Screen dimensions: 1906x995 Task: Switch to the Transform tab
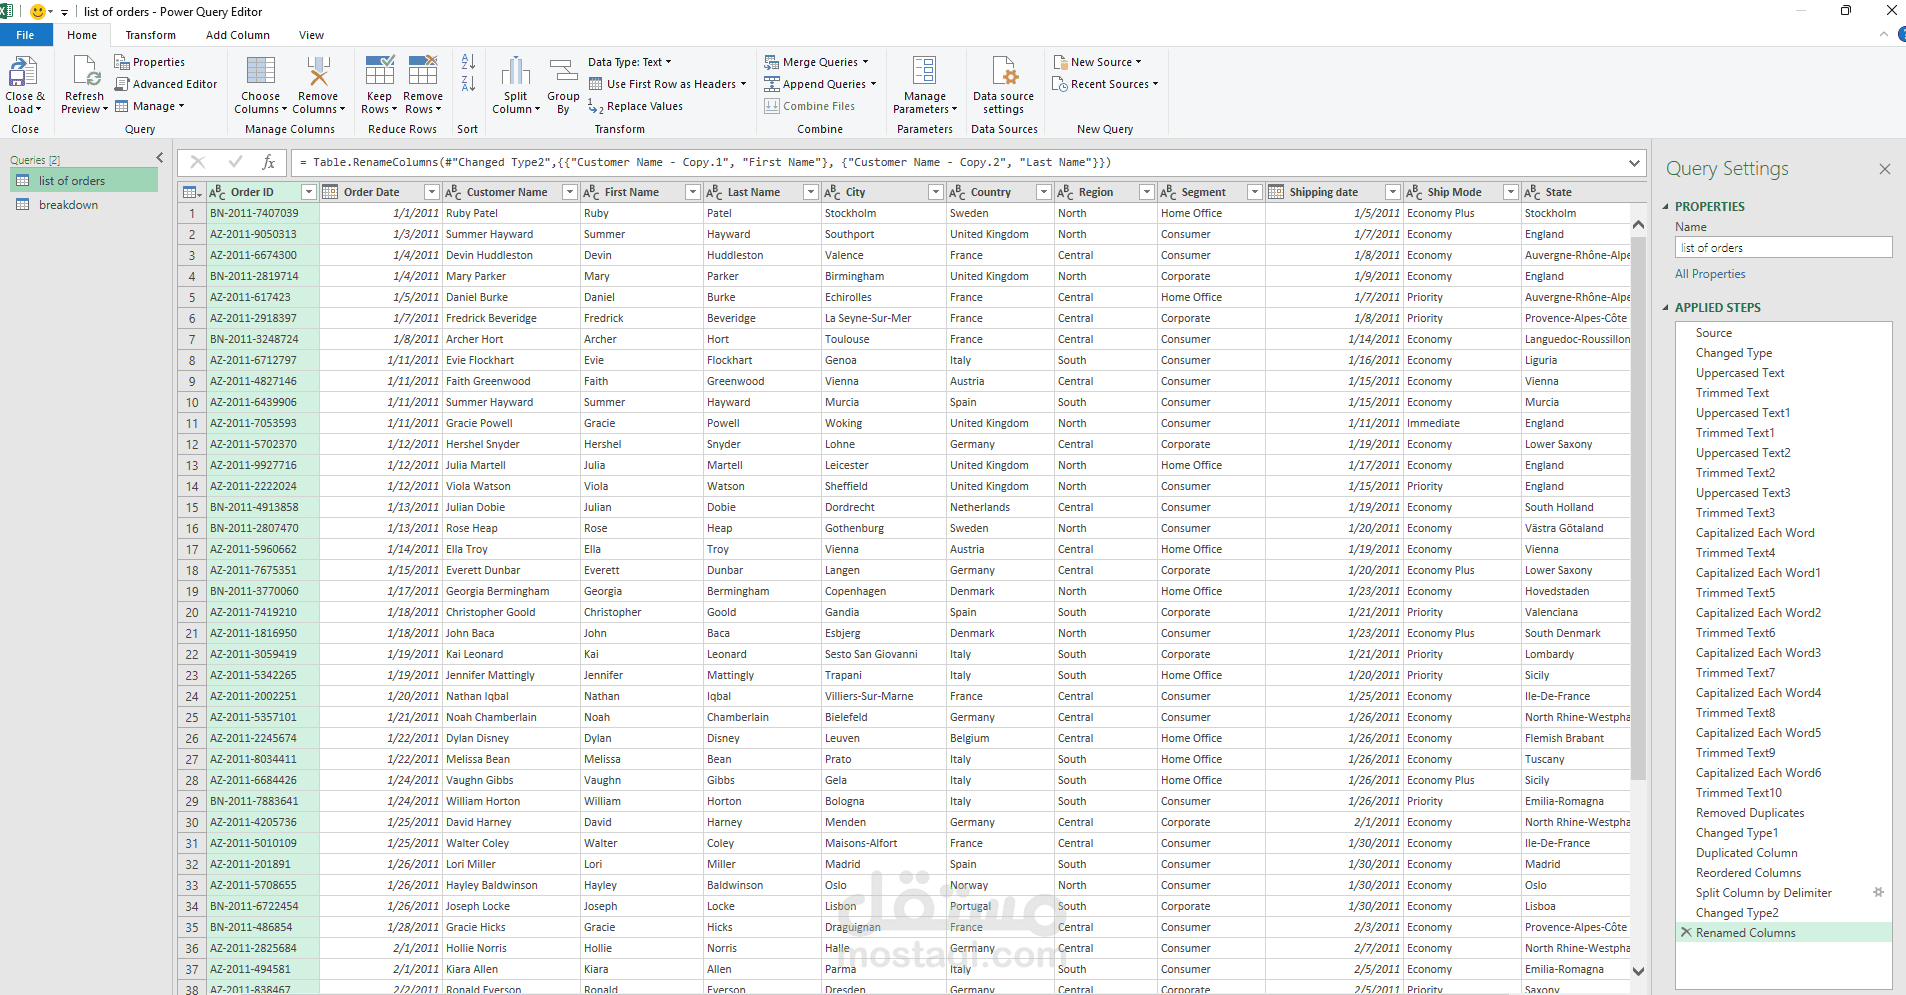151,35
